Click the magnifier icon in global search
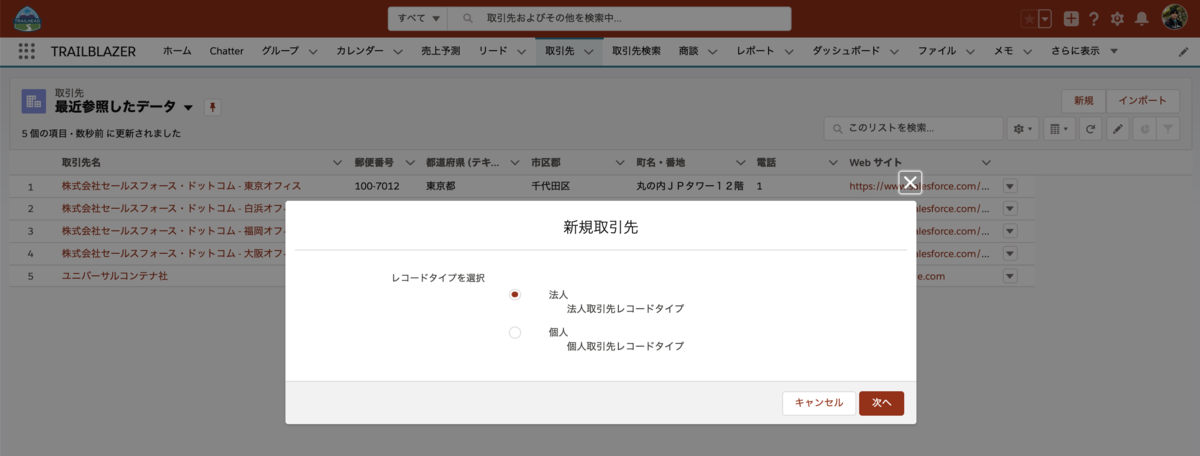The height and width of the screenshot is (456, 1200). 467,18
